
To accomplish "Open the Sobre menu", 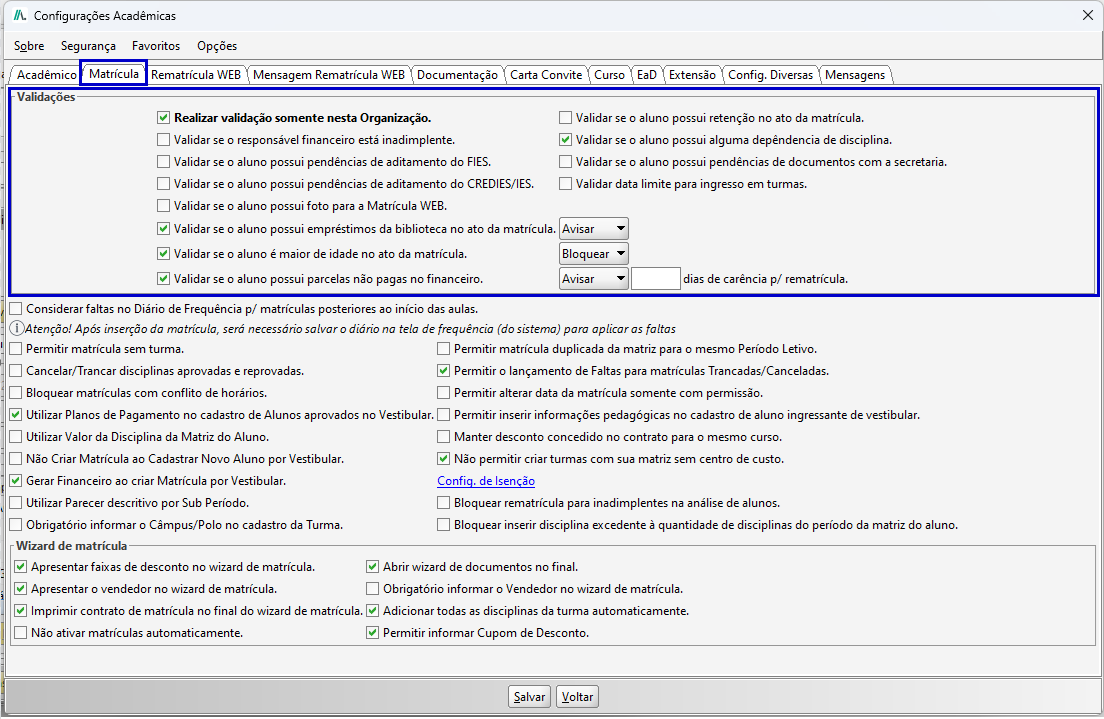I will pos(29,46).
